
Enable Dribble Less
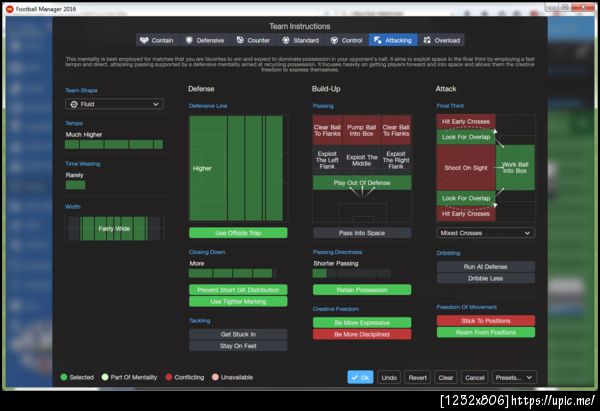pyautogui.click(x=486, y=278)
